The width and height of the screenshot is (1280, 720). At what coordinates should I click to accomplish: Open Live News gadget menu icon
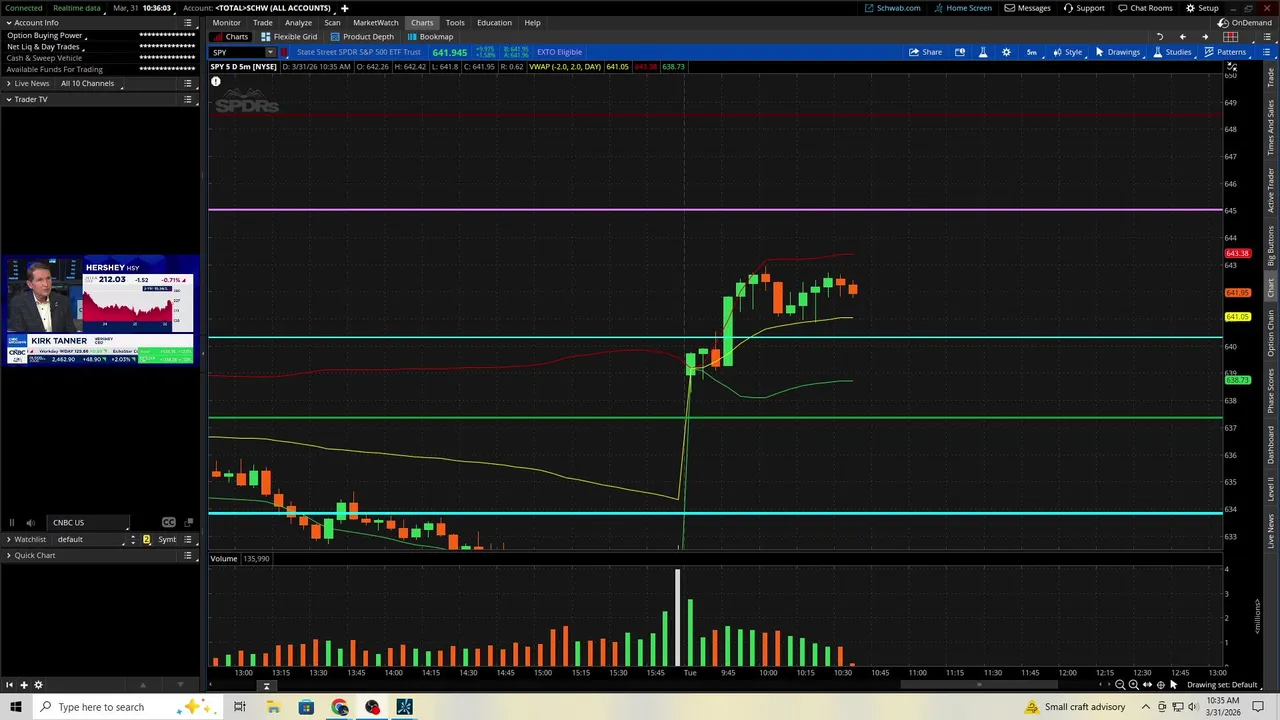coord(188,83)
